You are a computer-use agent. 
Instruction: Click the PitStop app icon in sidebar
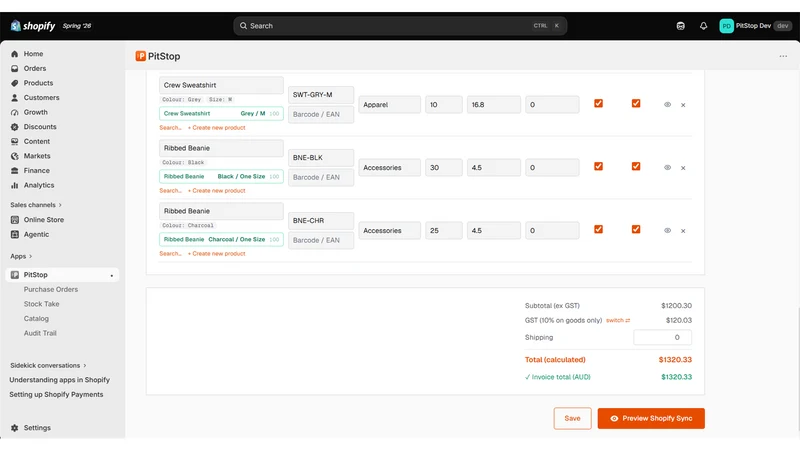point(14,274)
